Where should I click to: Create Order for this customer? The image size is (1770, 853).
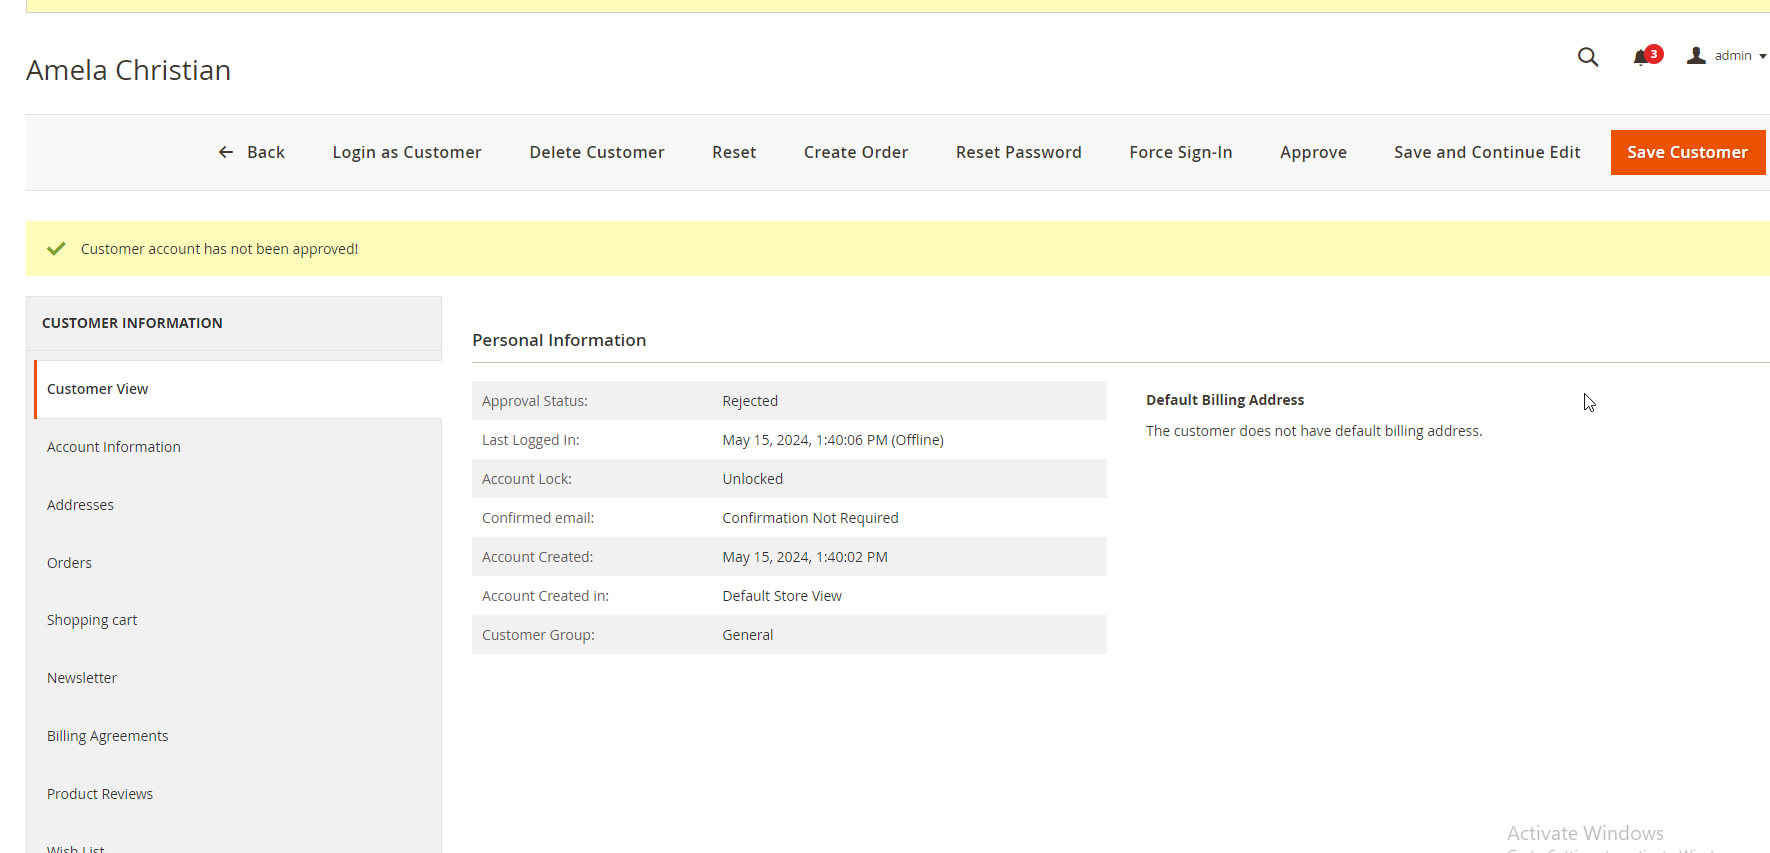[855, 152]
